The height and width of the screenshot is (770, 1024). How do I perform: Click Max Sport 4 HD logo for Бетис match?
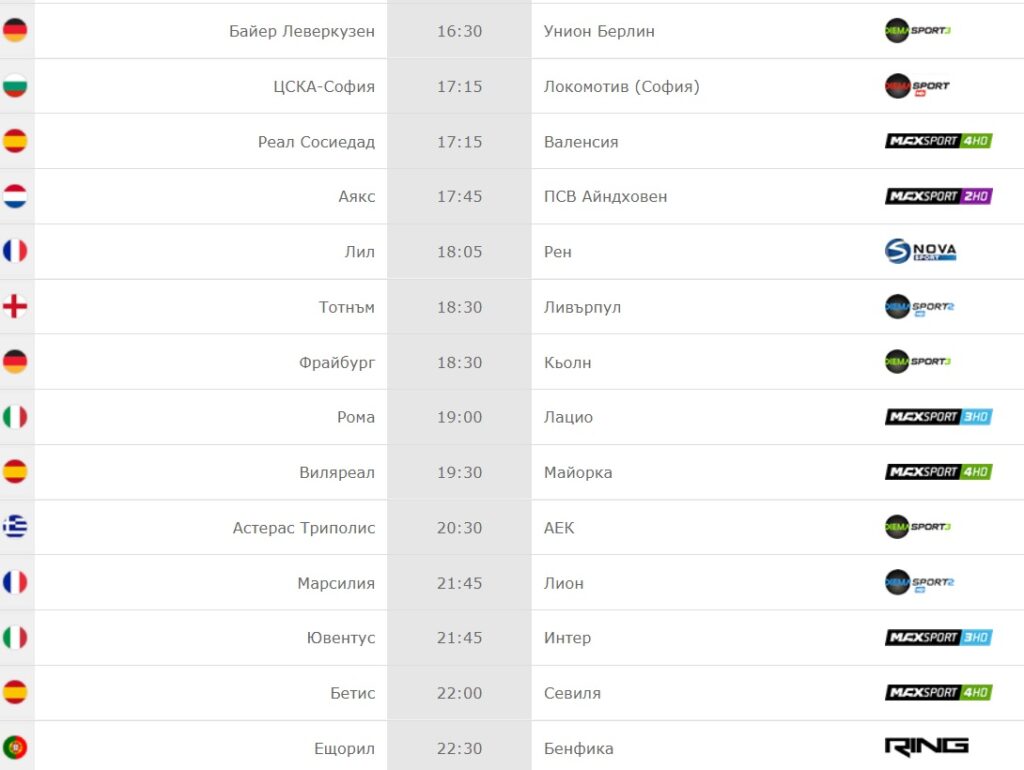point(938,693)
